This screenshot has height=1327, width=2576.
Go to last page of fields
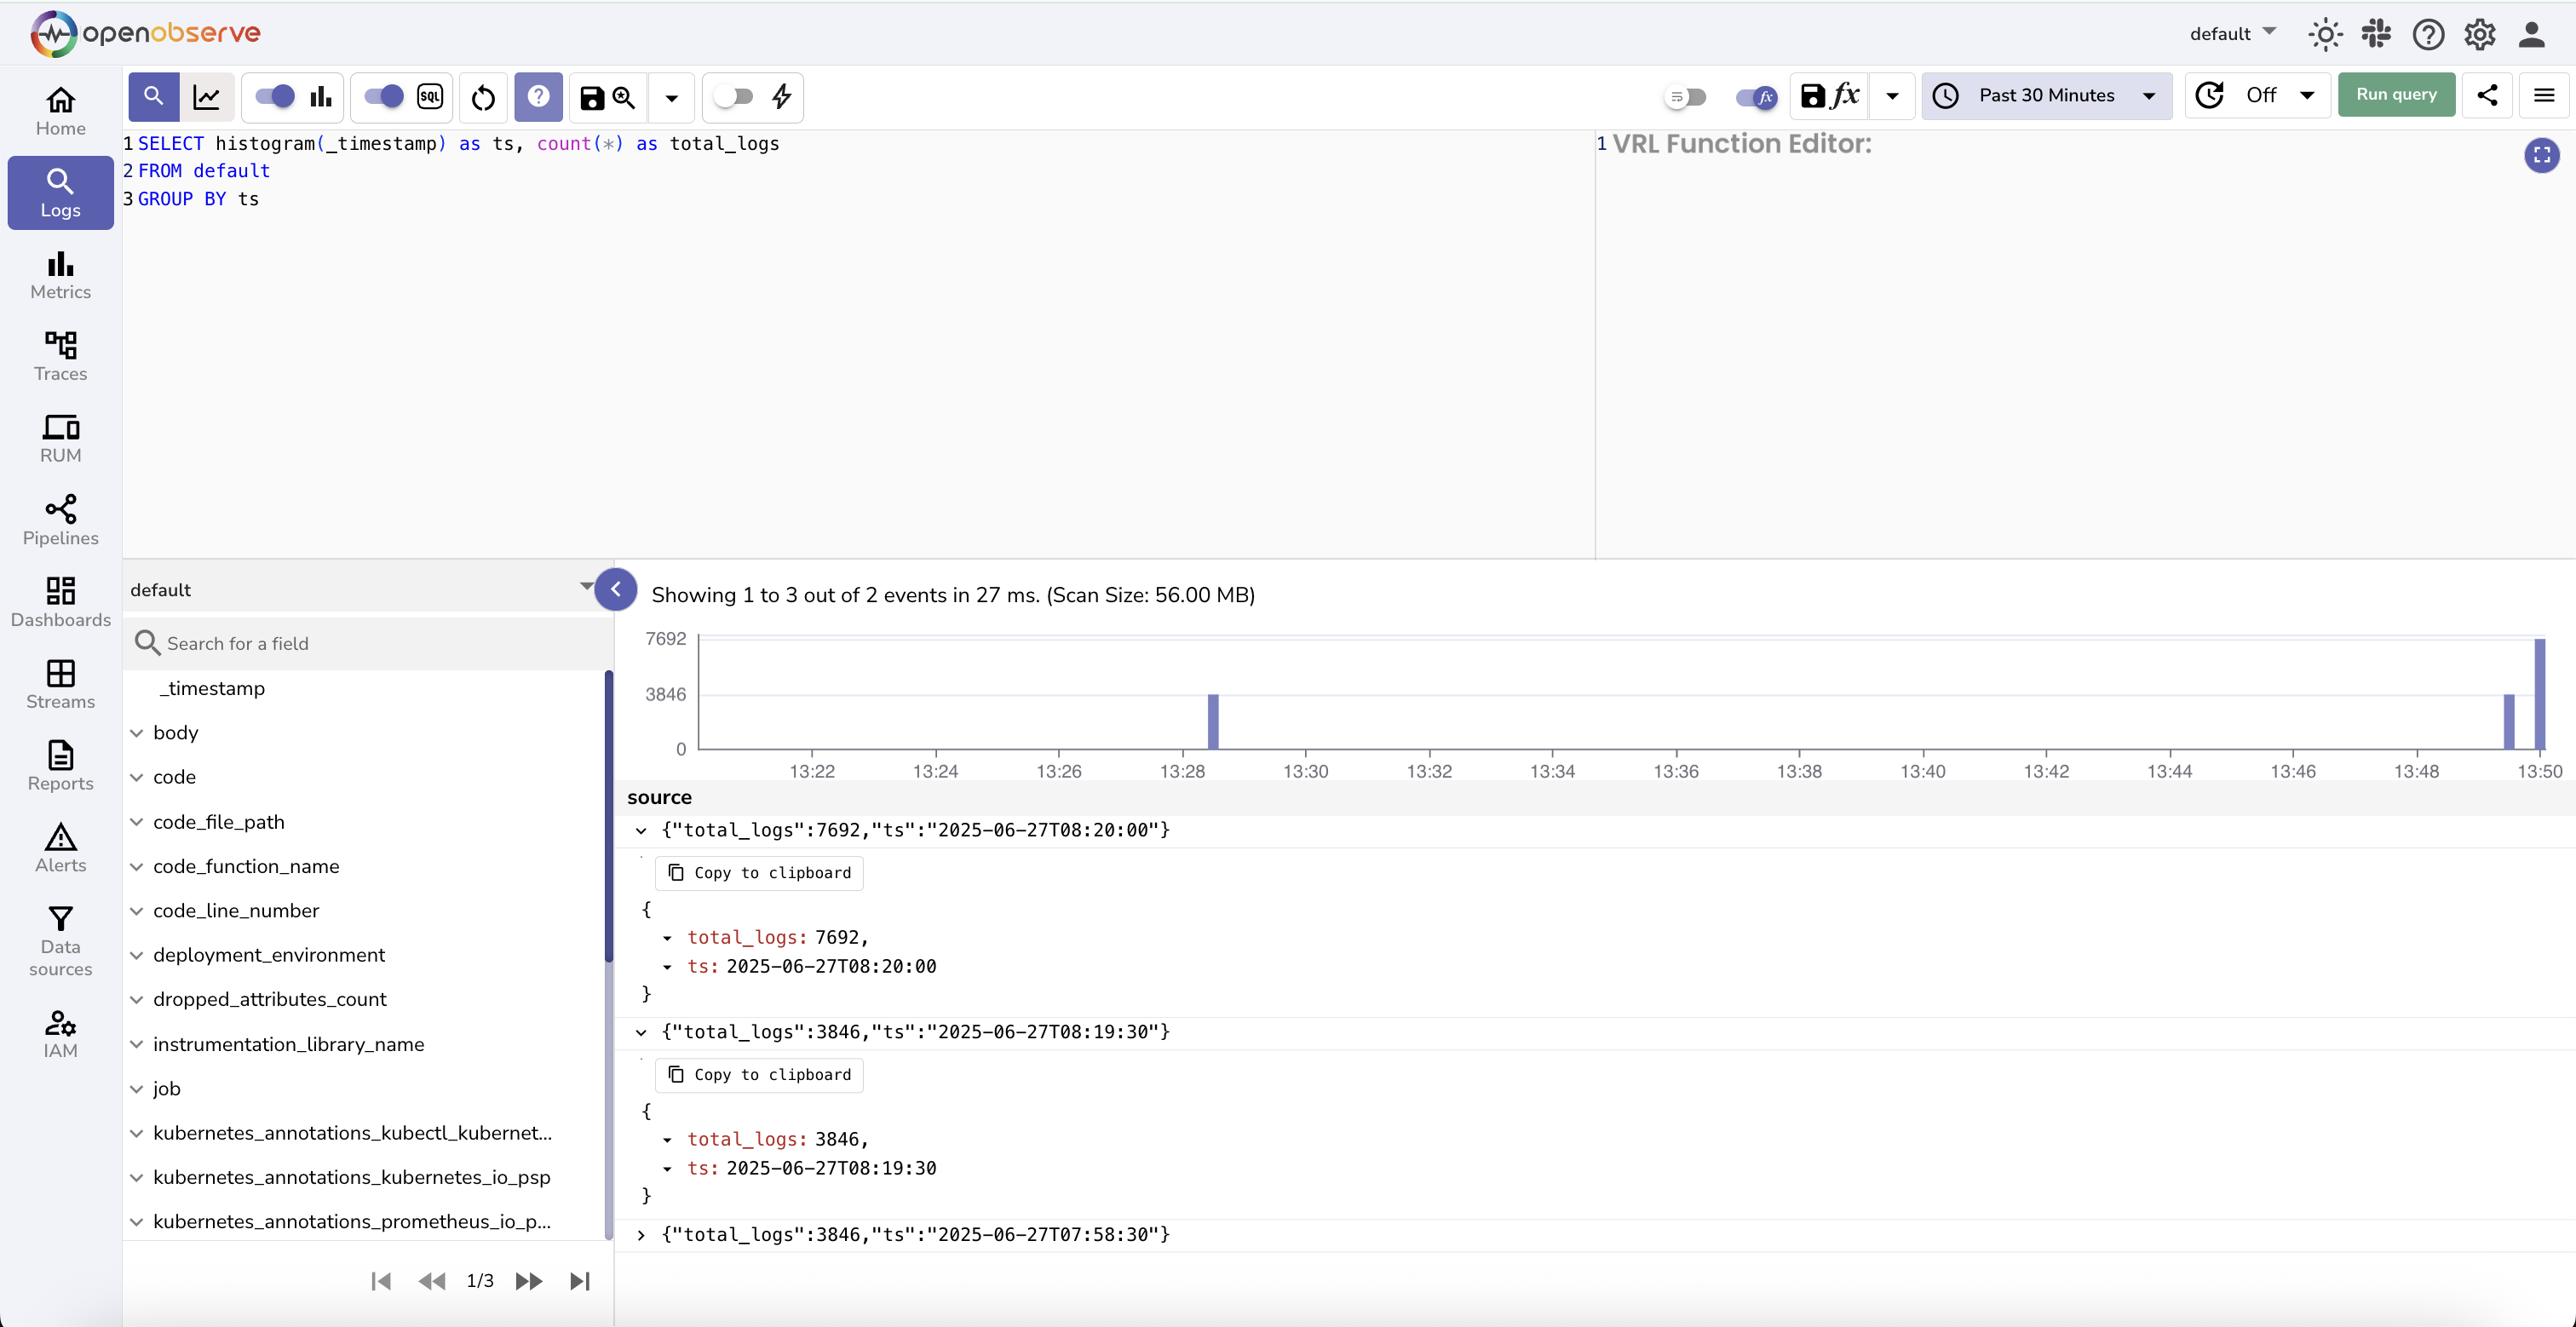(579, 1281)
